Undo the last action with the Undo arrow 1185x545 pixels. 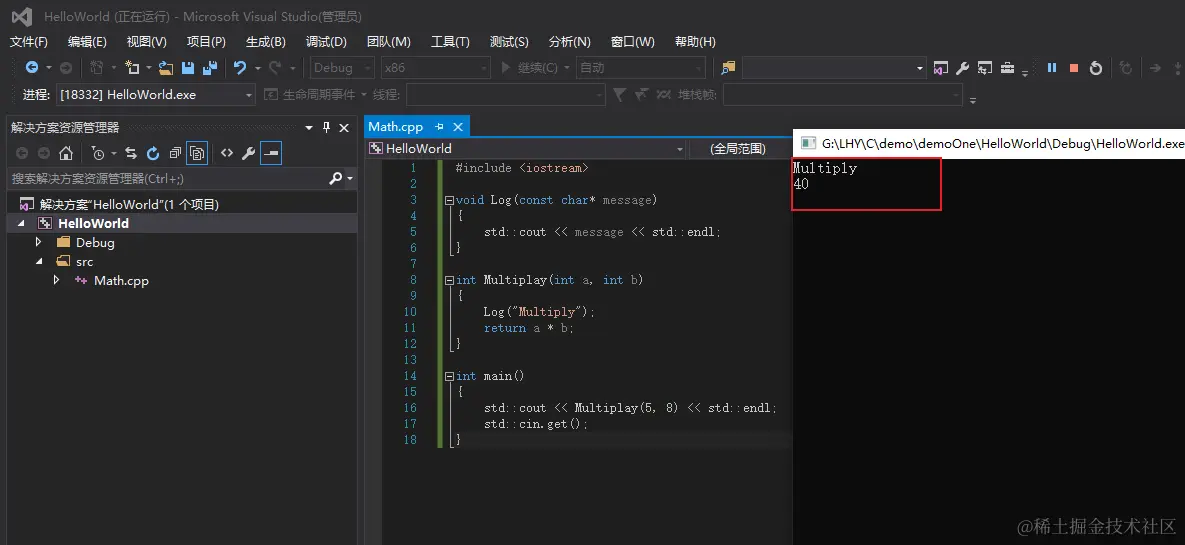pyautogui.click(x=240, y=67)
